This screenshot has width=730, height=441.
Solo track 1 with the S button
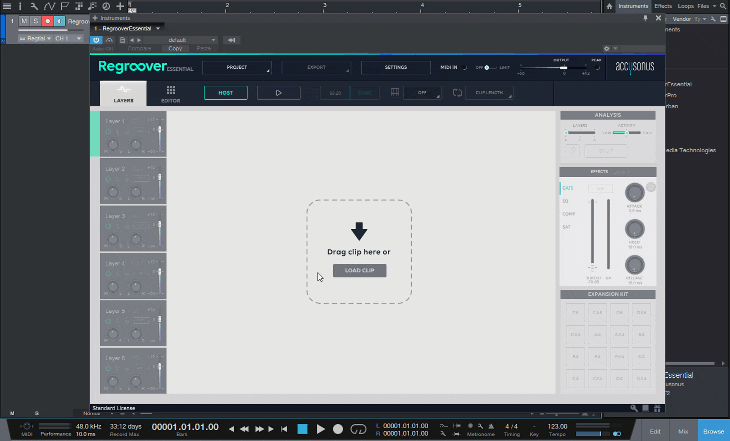pos(35,21)
